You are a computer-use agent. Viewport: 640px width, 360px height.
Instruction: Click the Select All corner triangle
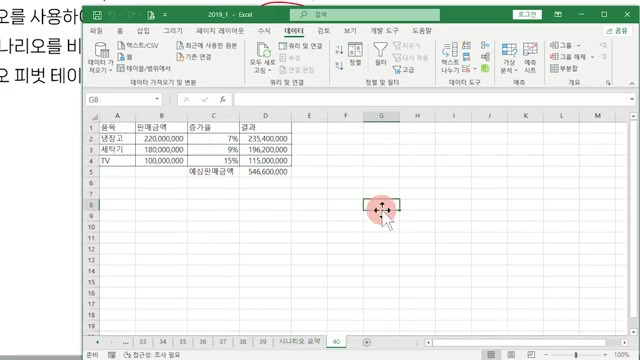94,116
